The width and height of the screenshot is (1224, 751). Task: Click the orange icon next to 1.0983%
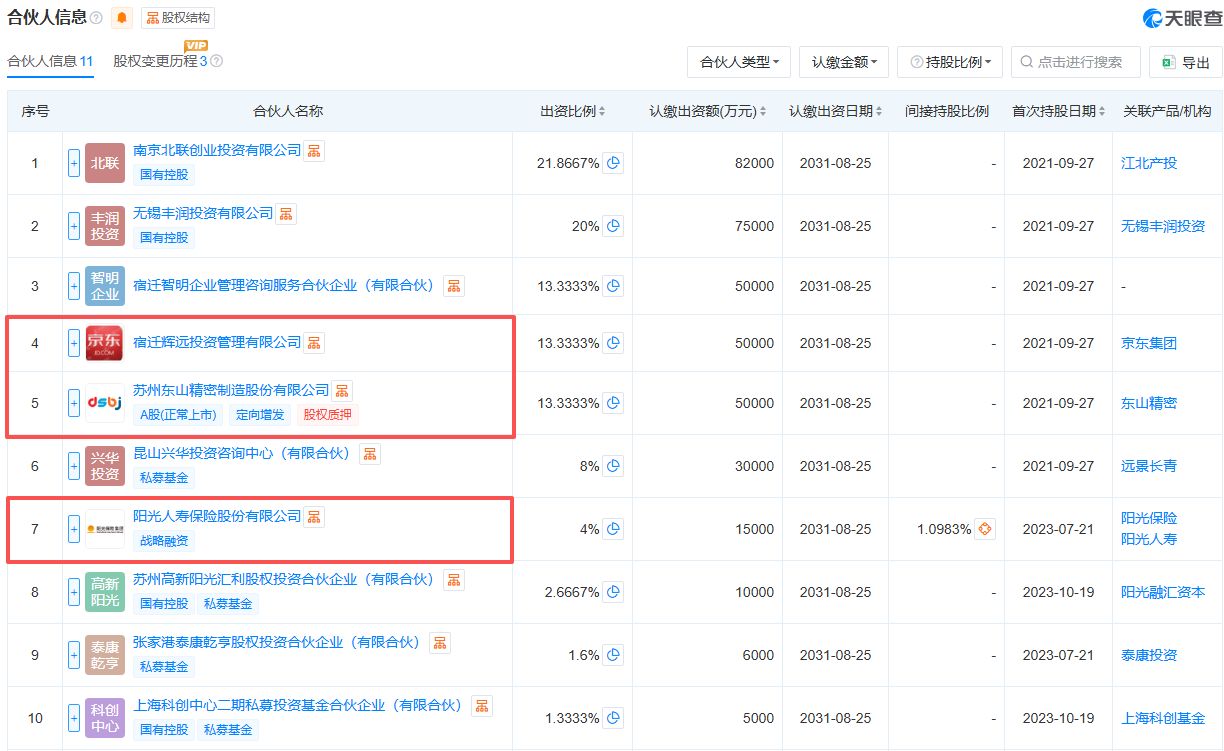(986, 529)
